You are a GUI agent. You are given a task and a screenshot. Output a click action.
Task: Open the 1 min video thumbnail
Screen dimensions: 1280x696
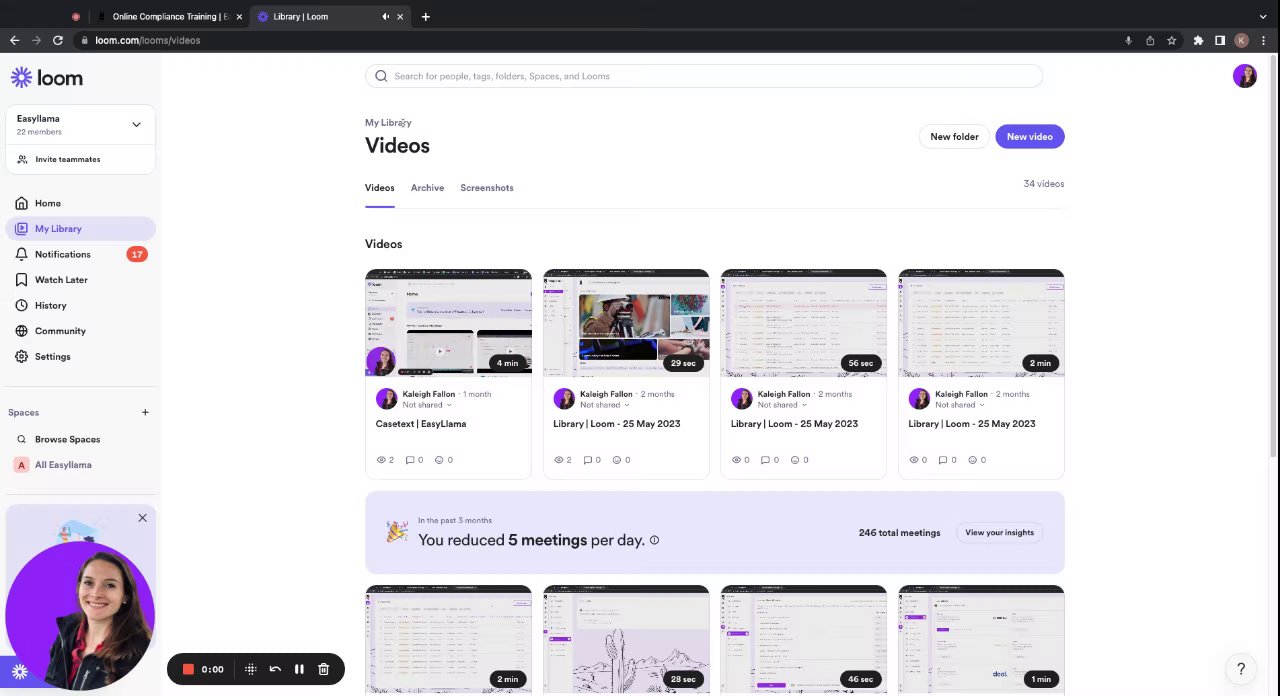[x=981, y=639]
